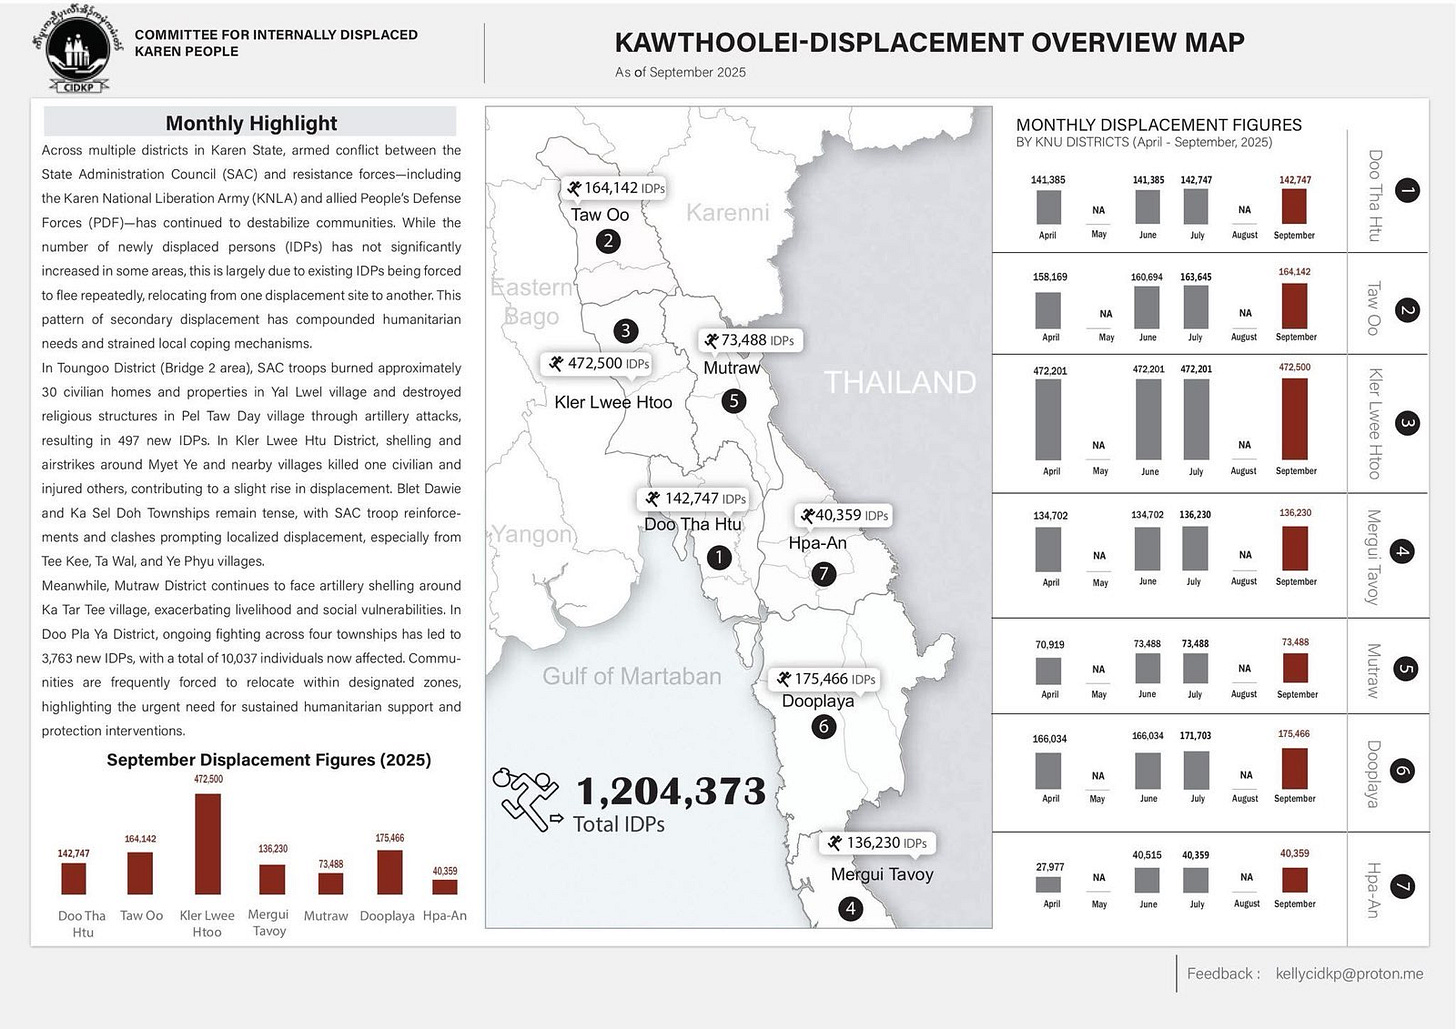Image resolution: width=1456 pixels, height=1029 pixels.
Task: Click the 70,919 April value in the Mutraw row
Action: tap(1050, 645)
